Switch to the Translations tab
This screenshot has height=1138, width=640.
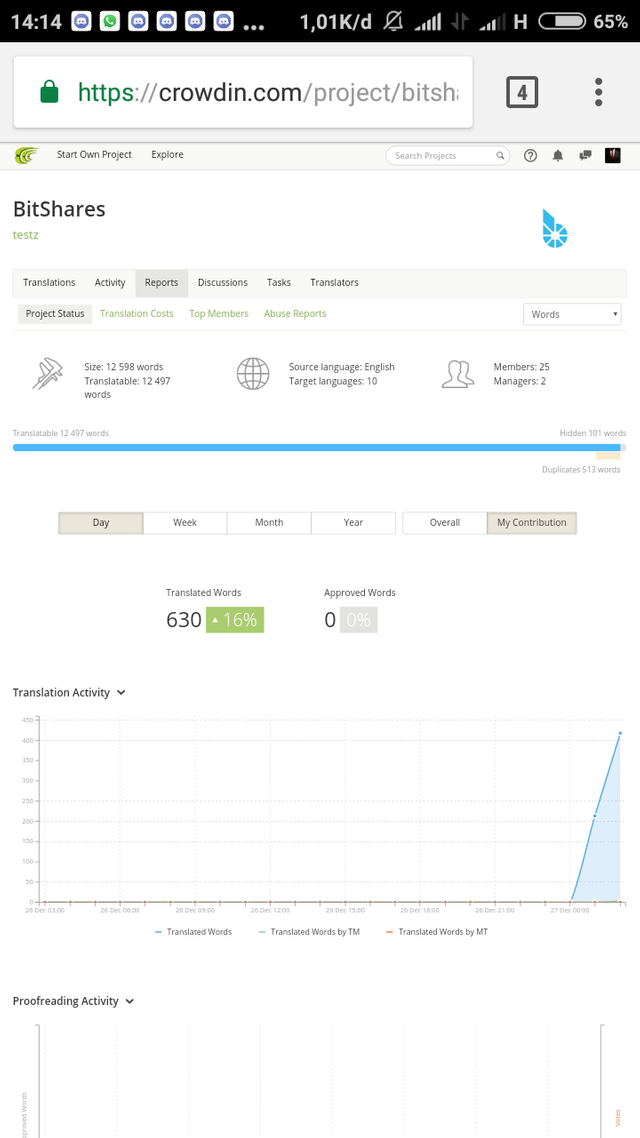point(49,283)
